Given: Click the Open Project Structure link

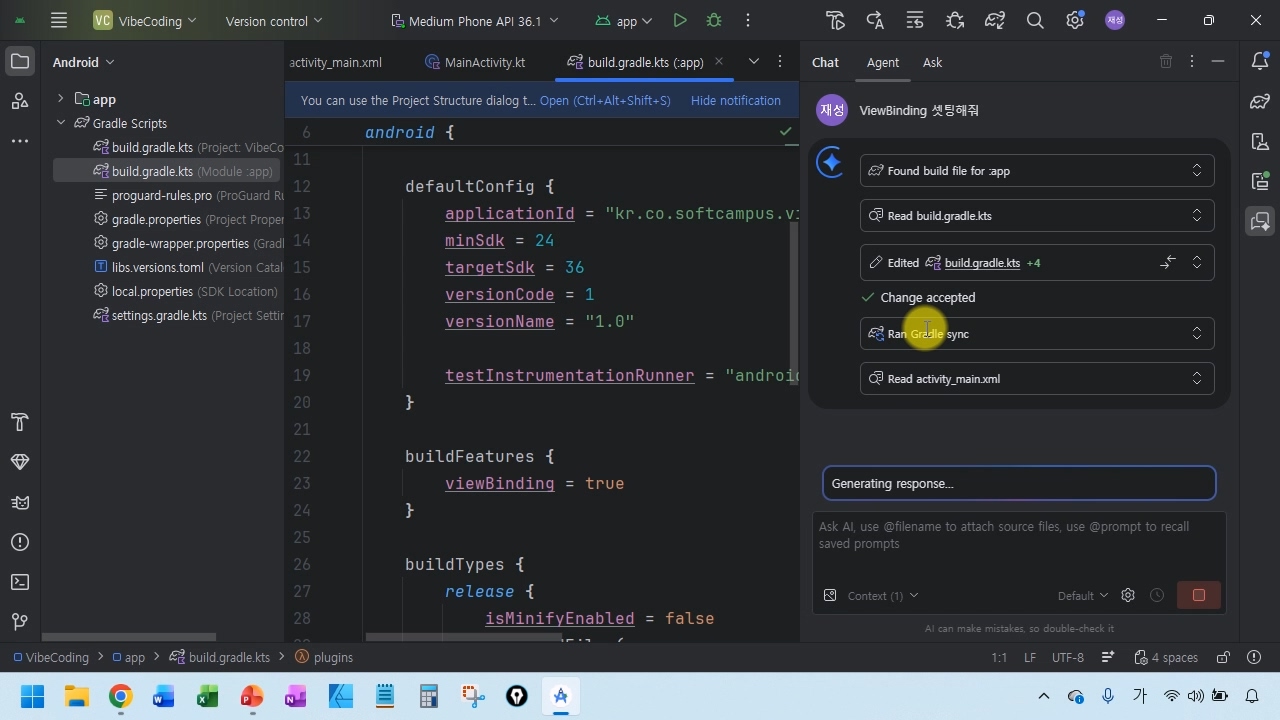Looking at the screenshot, I should click(604, 100).
